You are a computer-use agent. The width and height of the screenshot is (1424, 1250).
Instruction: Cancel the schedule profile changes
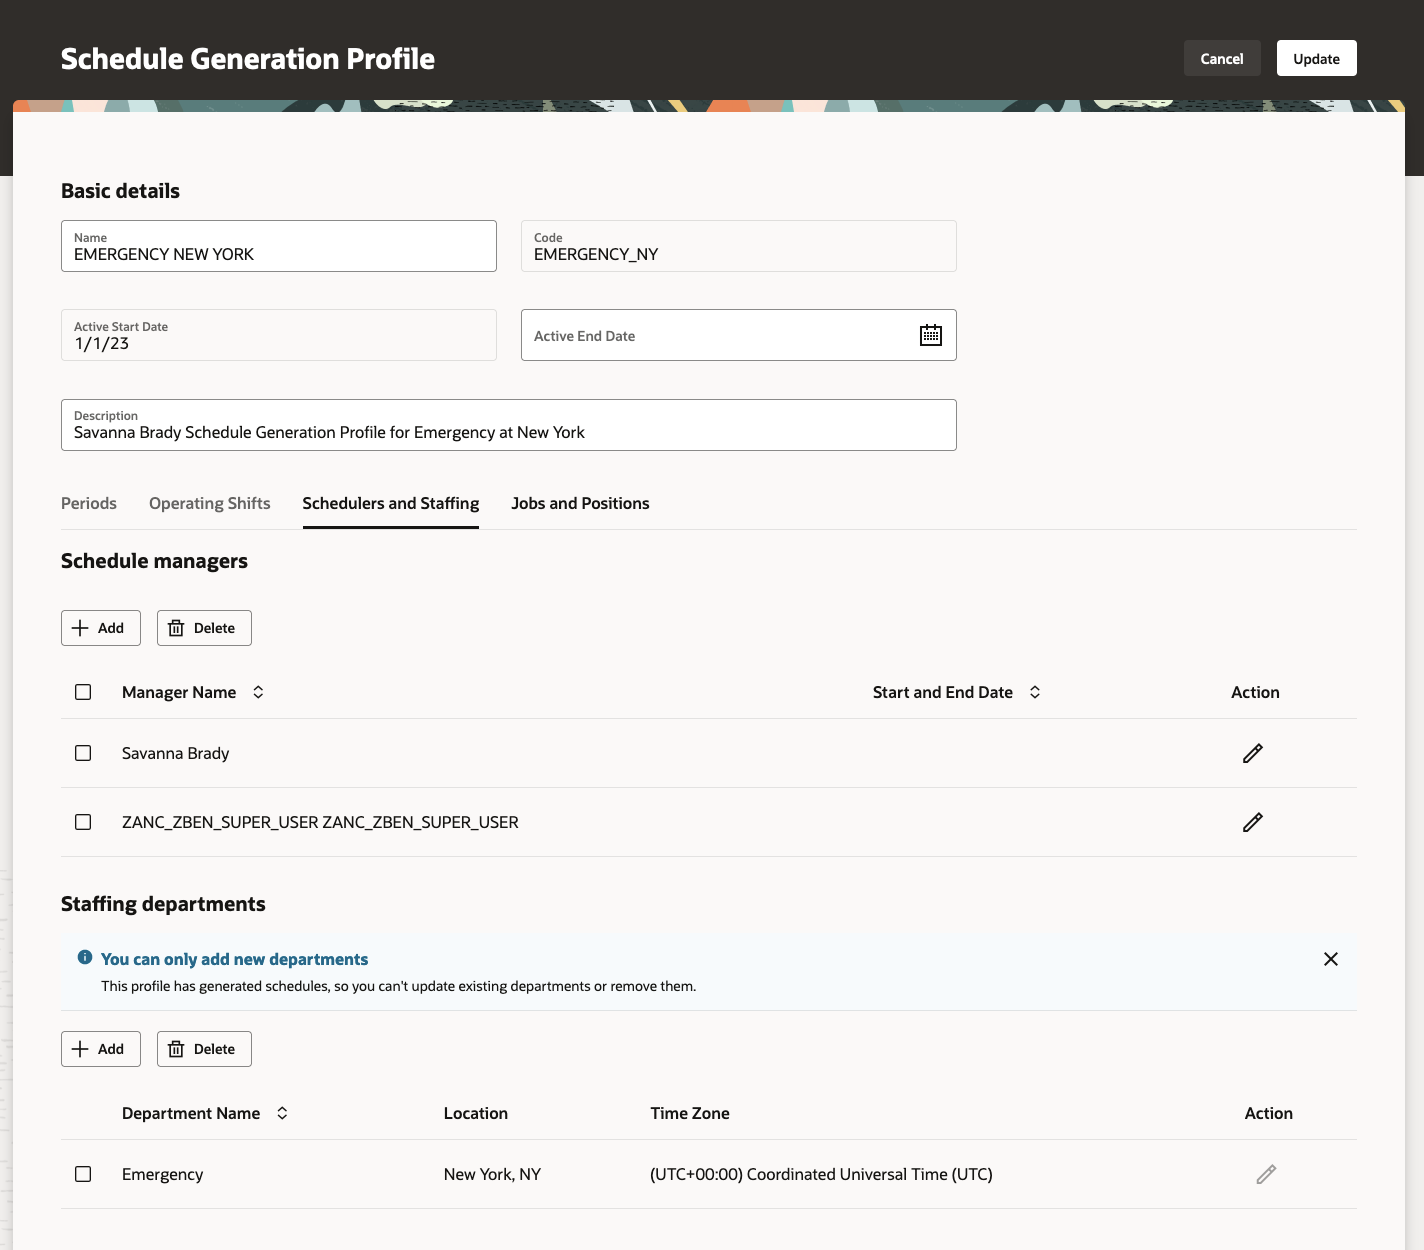(x=1221, y=58)
